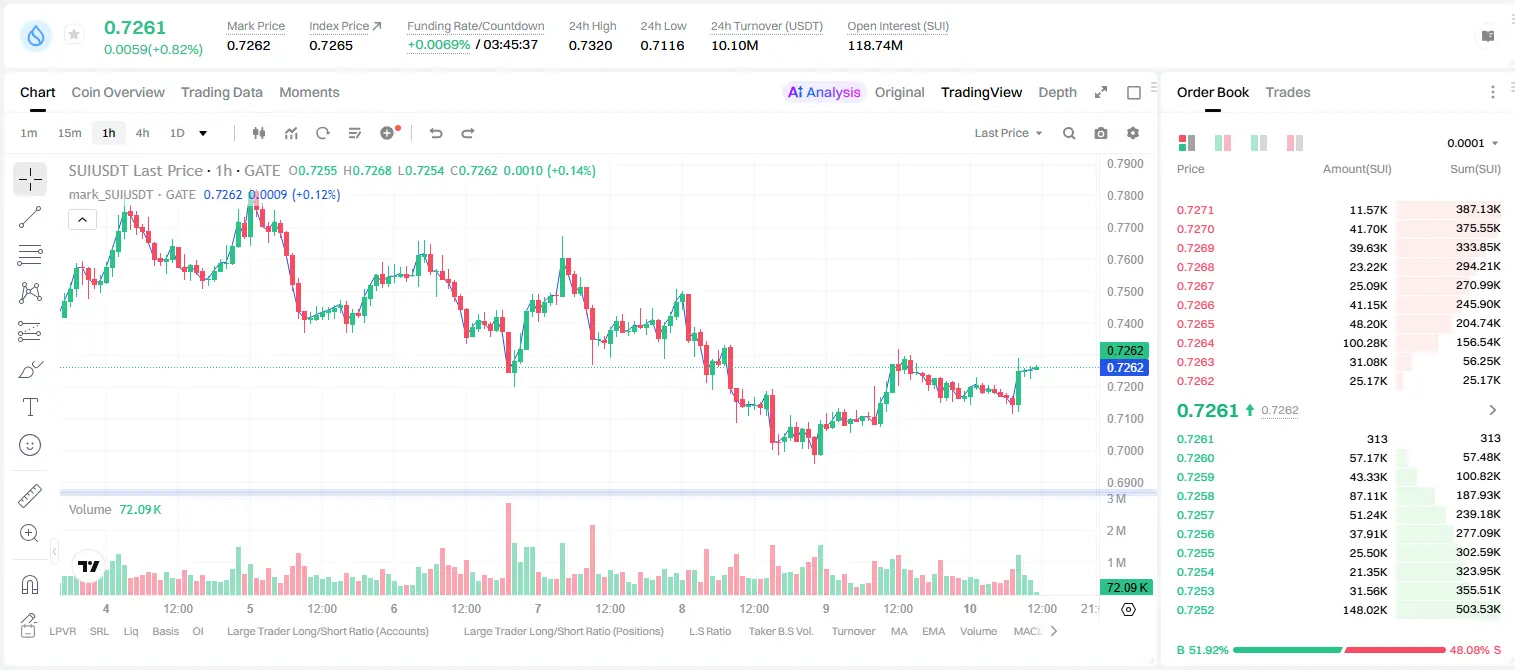Expand more timeframes after 1D
This screenshot has height=670, width=1515.
tap(203, 133)
